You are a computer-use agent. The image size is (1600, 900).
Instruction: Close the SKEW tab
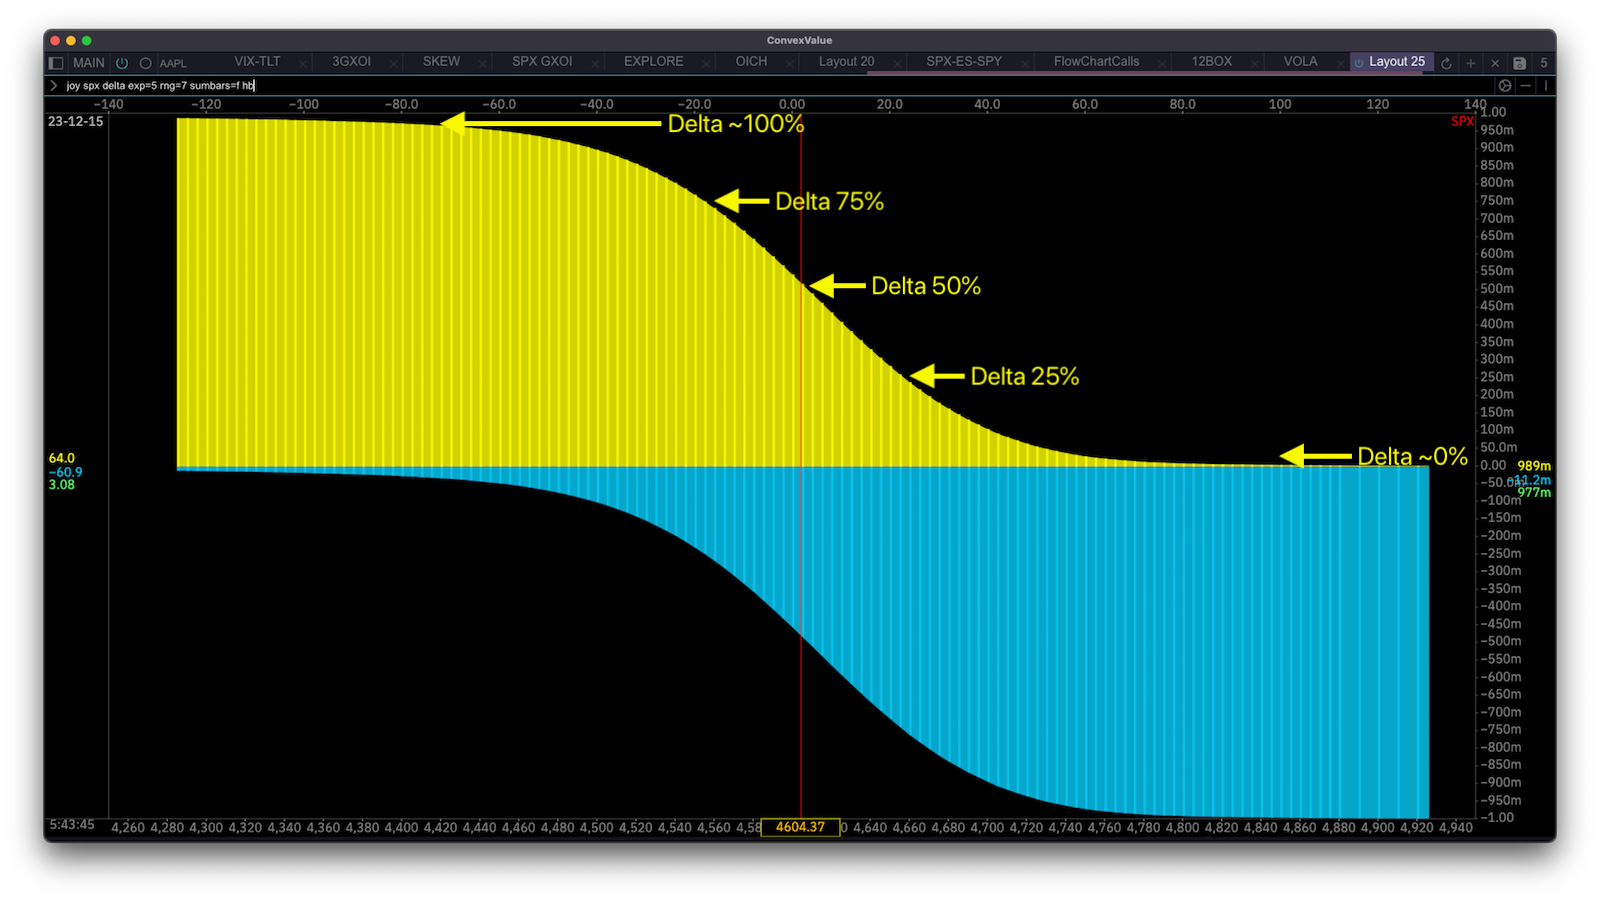click(482, 63)
